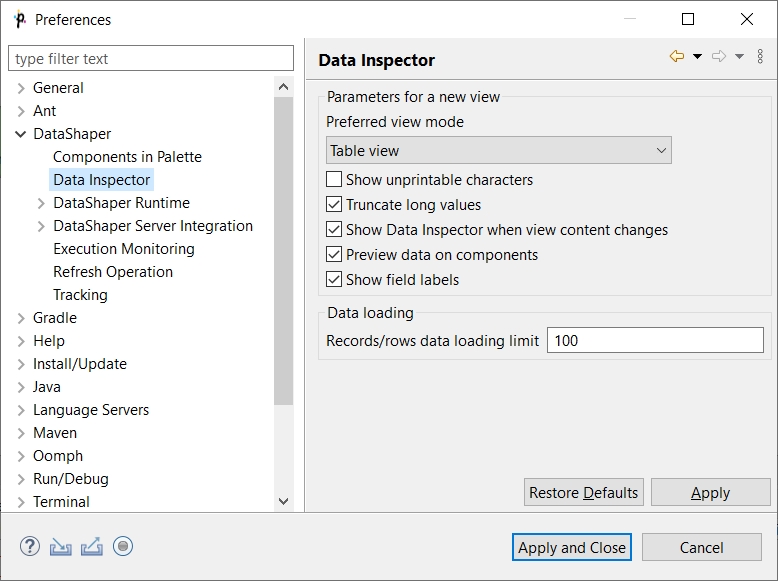Collapse the DataShaper tree node
The width and height of the screenshot is (778, 581).
click(21, 134)
